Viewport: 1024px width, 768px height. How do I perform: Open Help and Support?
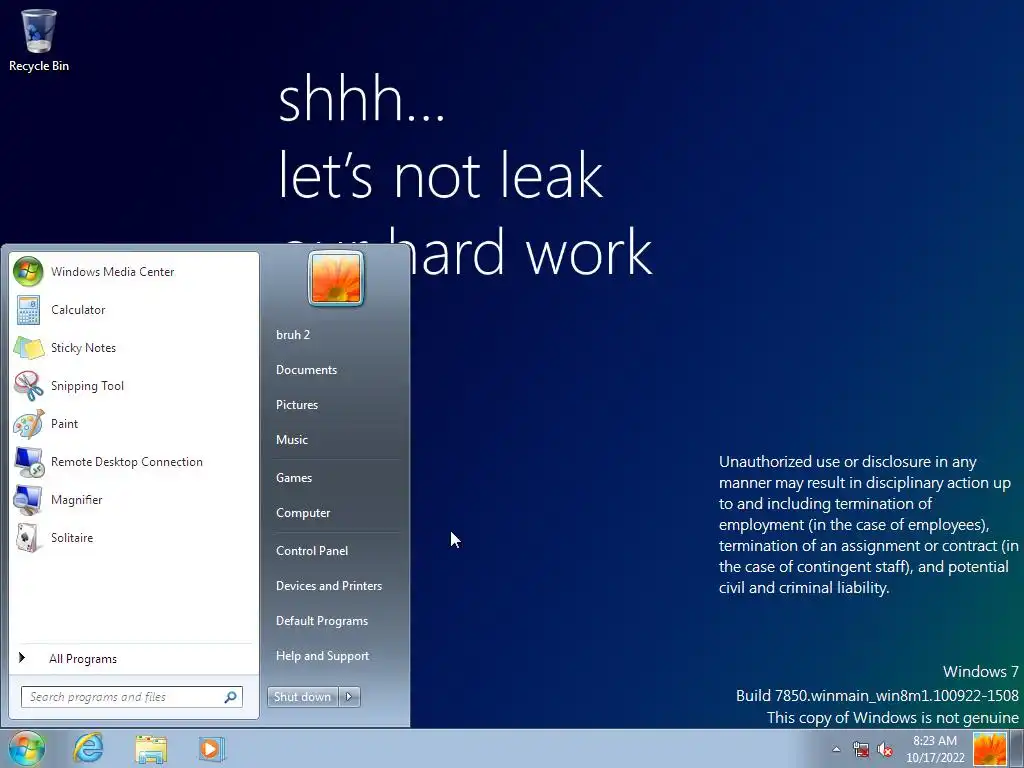pyautogui.click(x=323, y=656)
